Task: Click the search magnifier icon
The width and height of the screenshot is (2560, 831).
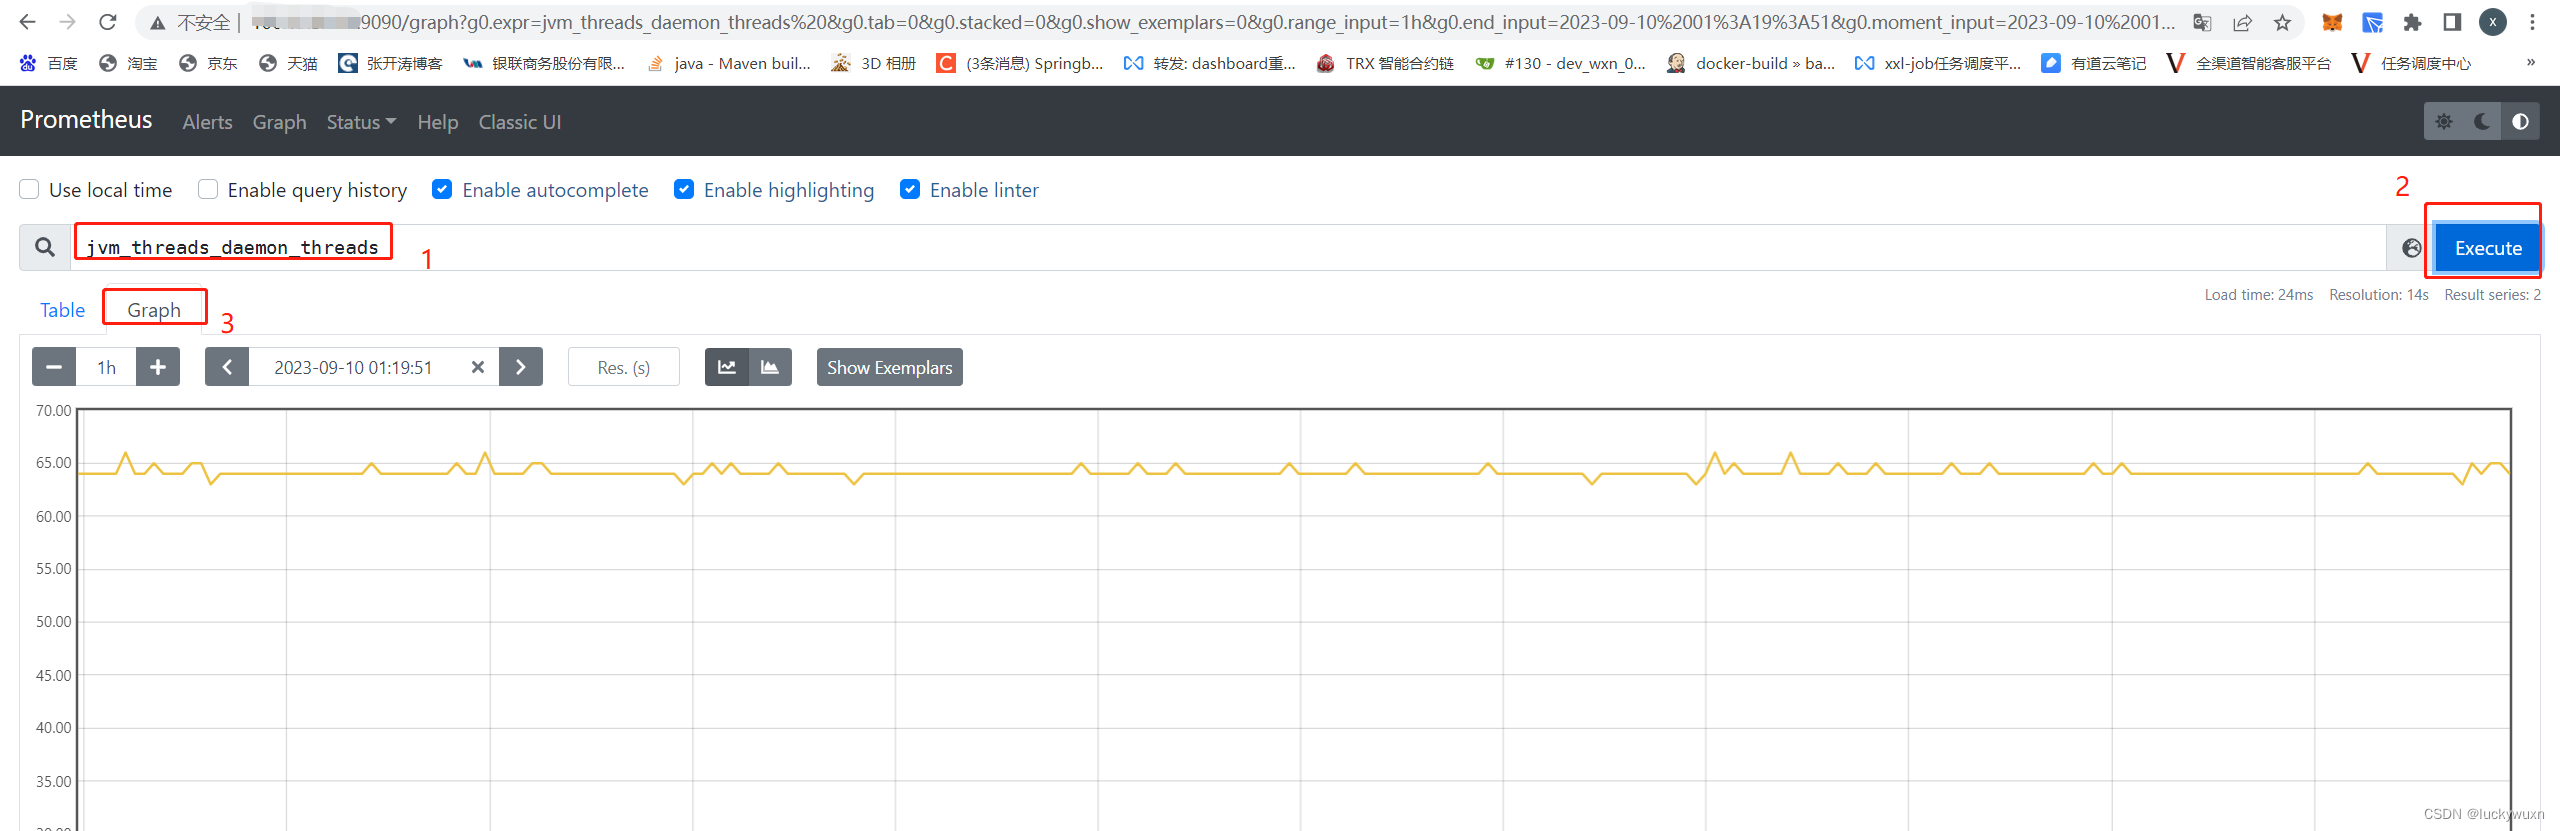Action: 45,247
